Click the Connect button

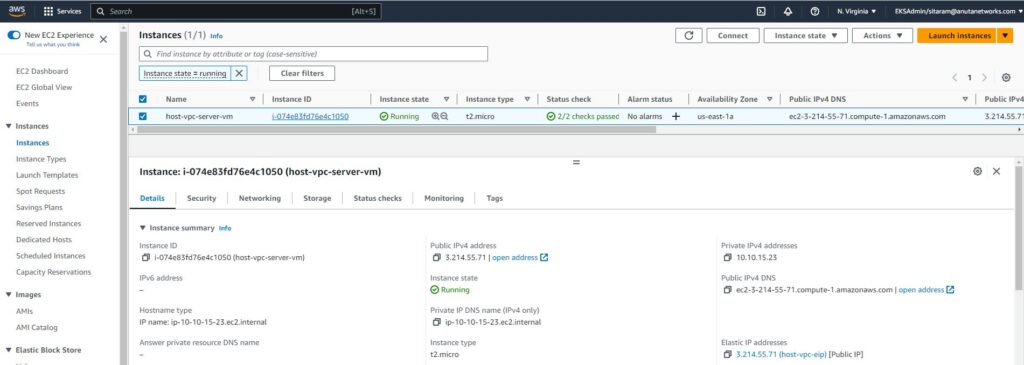pyautogui.click(x=733, y=36)
